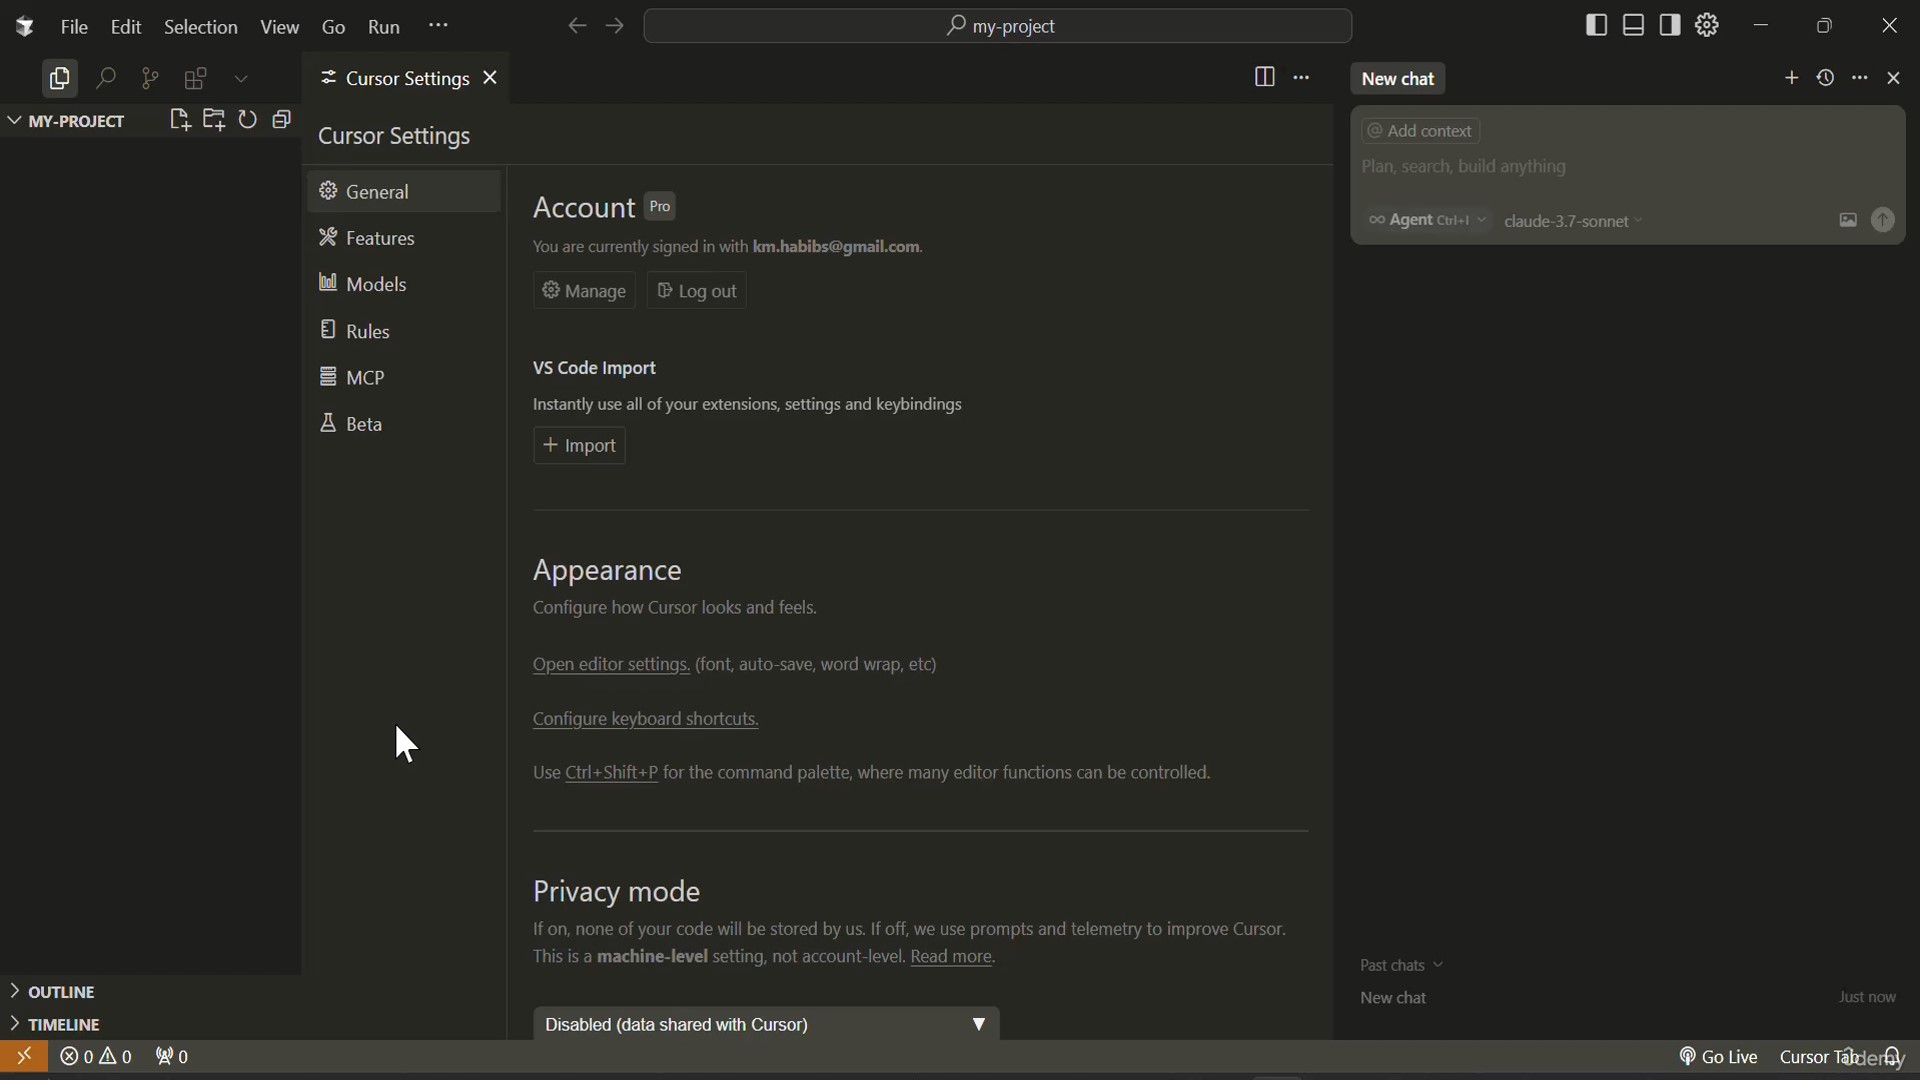The height and width of the screenshot is (1080, 1920).
Task: Select General settings category
Action: tap(404, 192)
